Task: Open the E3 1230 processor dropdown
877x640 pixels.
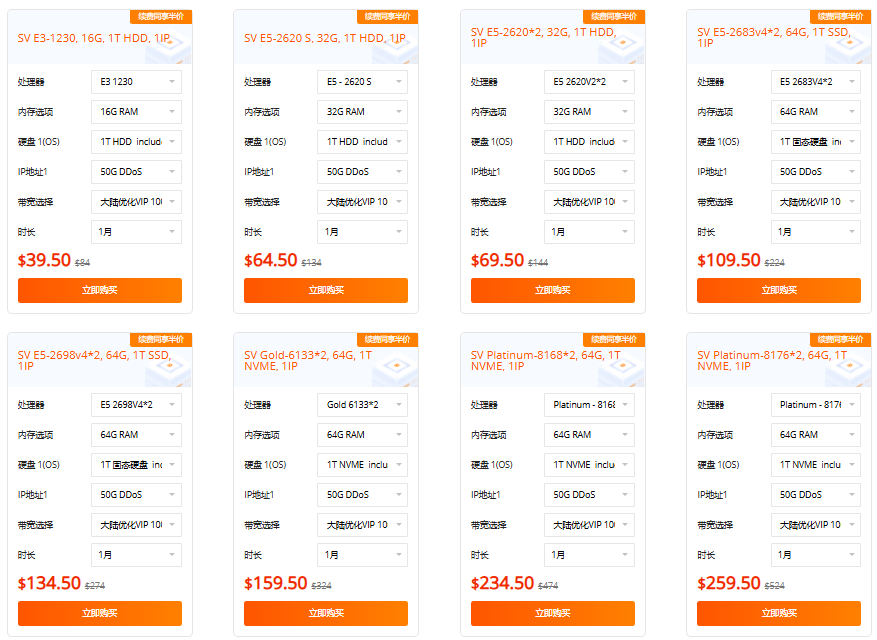Action: point(136,82)
